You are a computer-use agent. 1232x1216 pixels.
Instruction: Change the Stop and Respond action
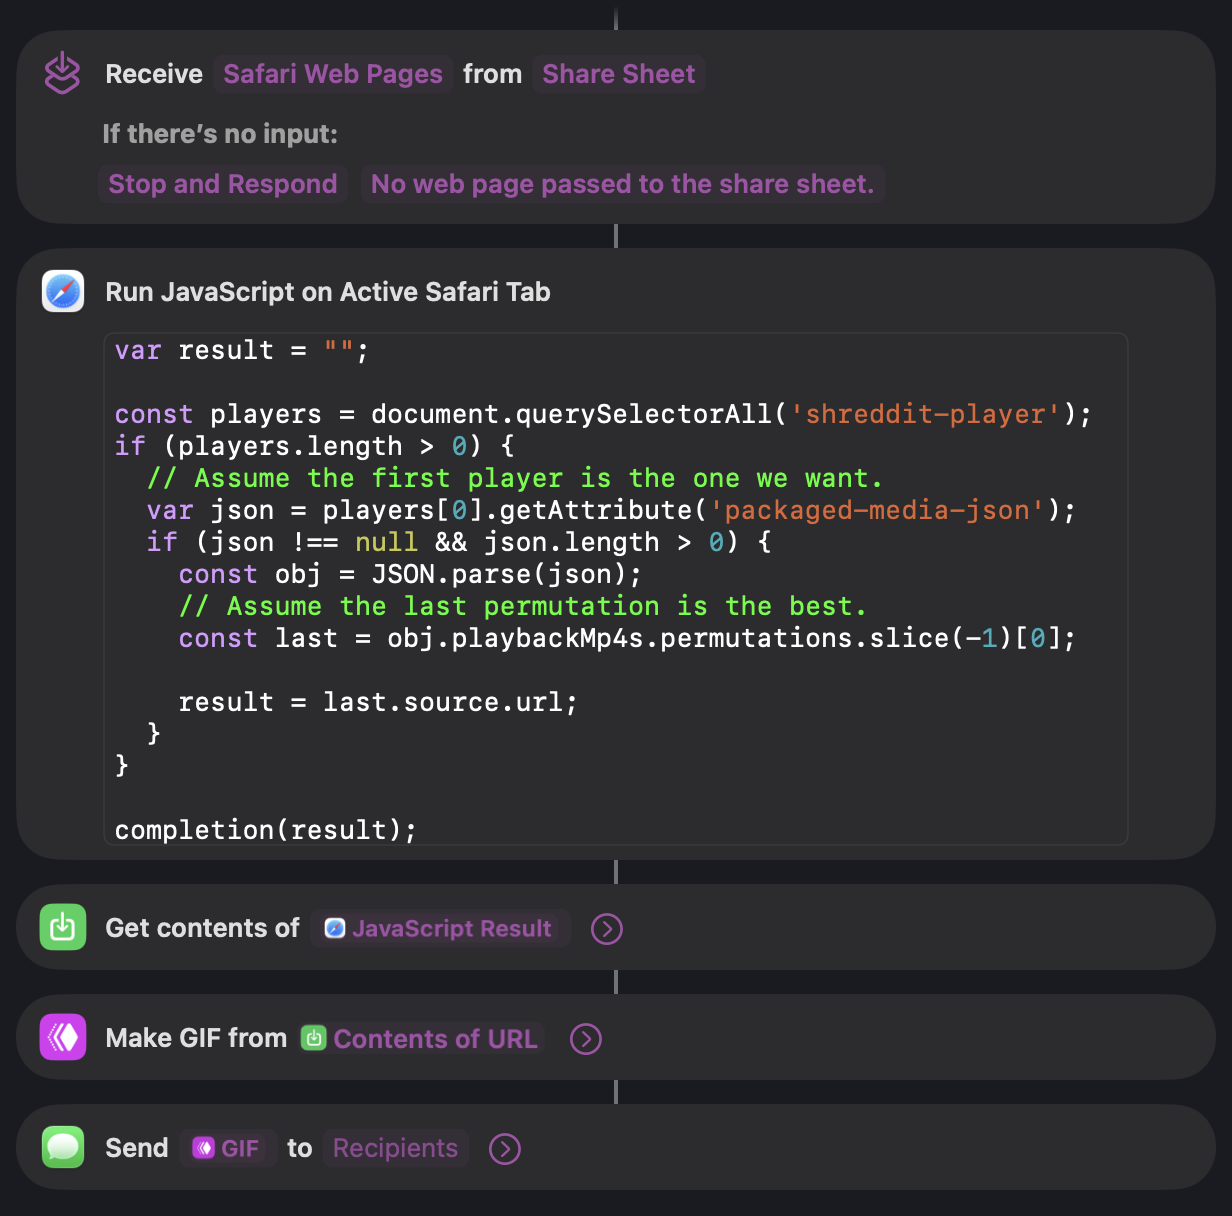click(x=223, y=184)
